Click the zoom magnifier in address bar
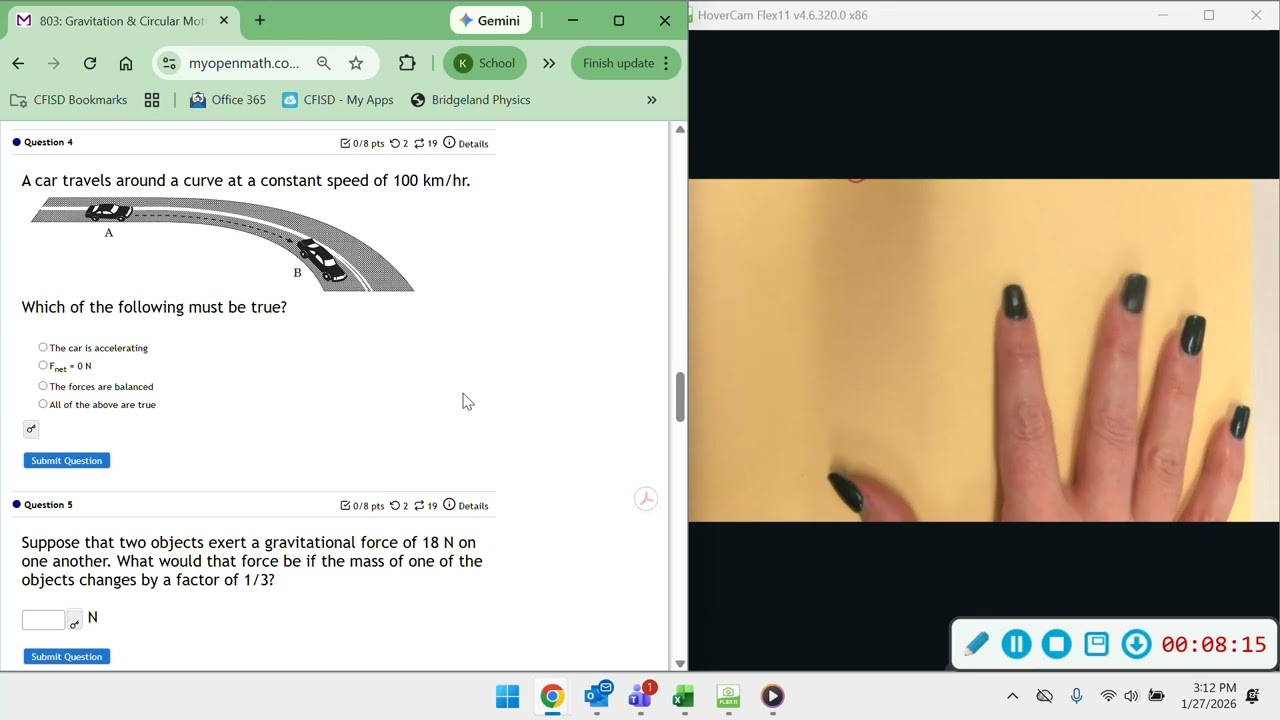This screenshot has height=720, width=1280. pos(323,63)
